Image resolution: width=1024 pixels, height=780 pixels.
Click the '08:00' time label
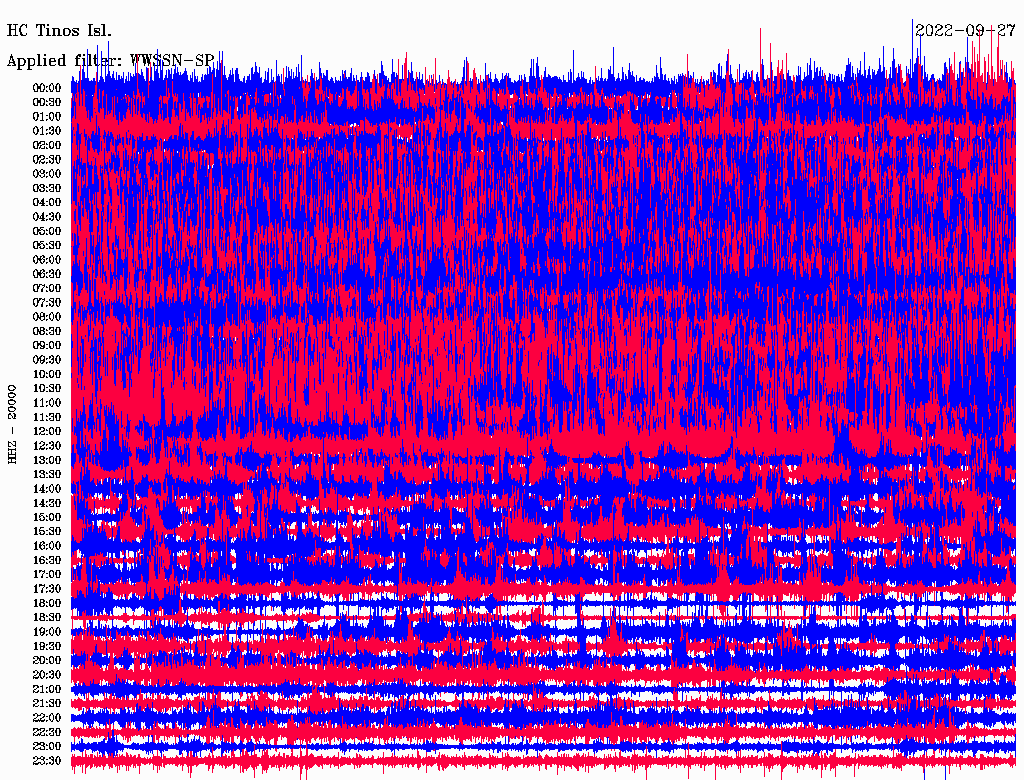47,317
